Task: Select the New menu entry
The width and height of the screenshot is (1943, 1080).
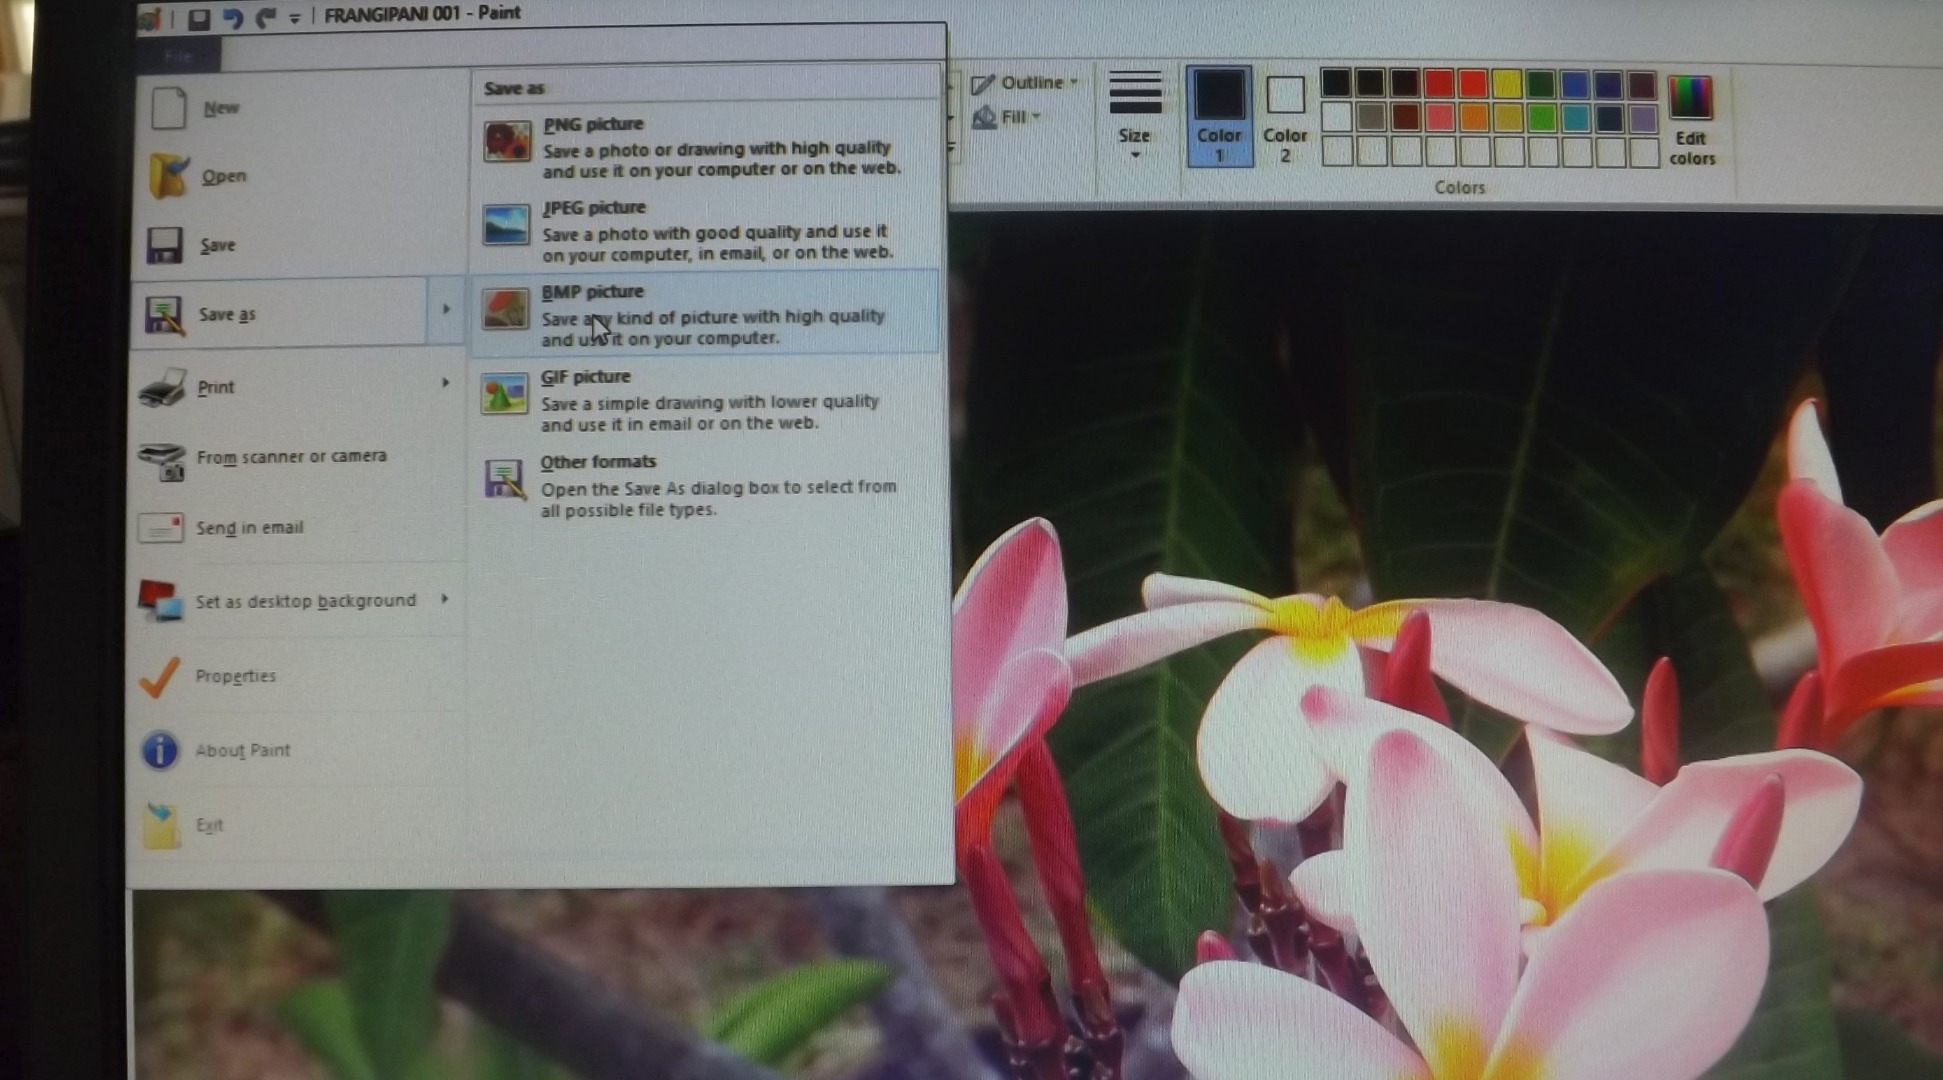Action: tap(300, 108)
